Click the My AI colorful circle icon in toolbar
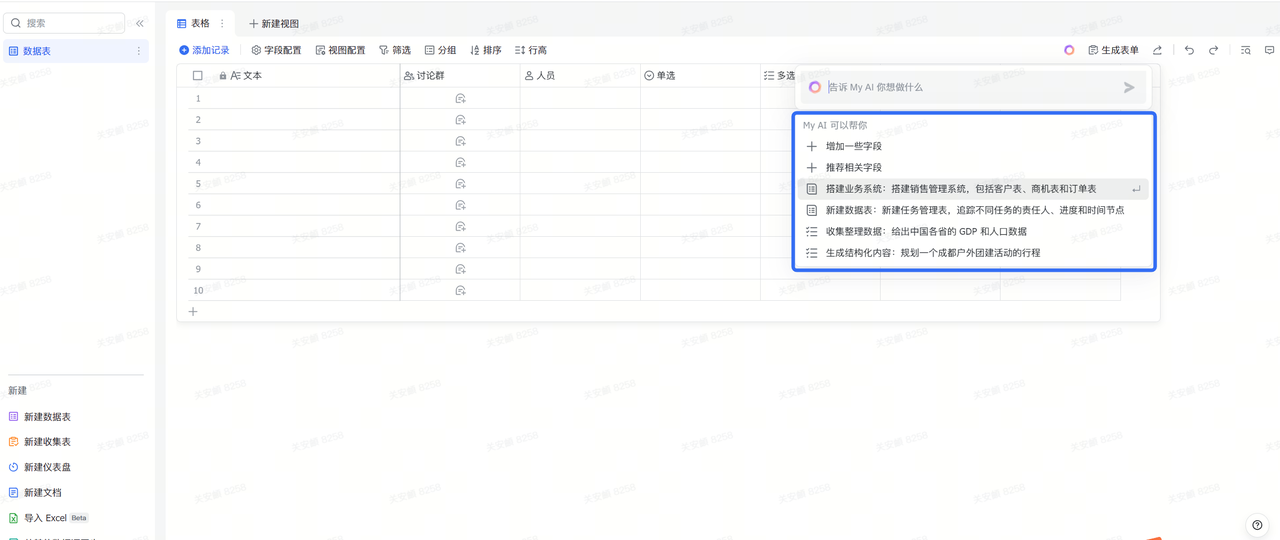Screen dimensions: 1280x540 tap(1069, 50)
